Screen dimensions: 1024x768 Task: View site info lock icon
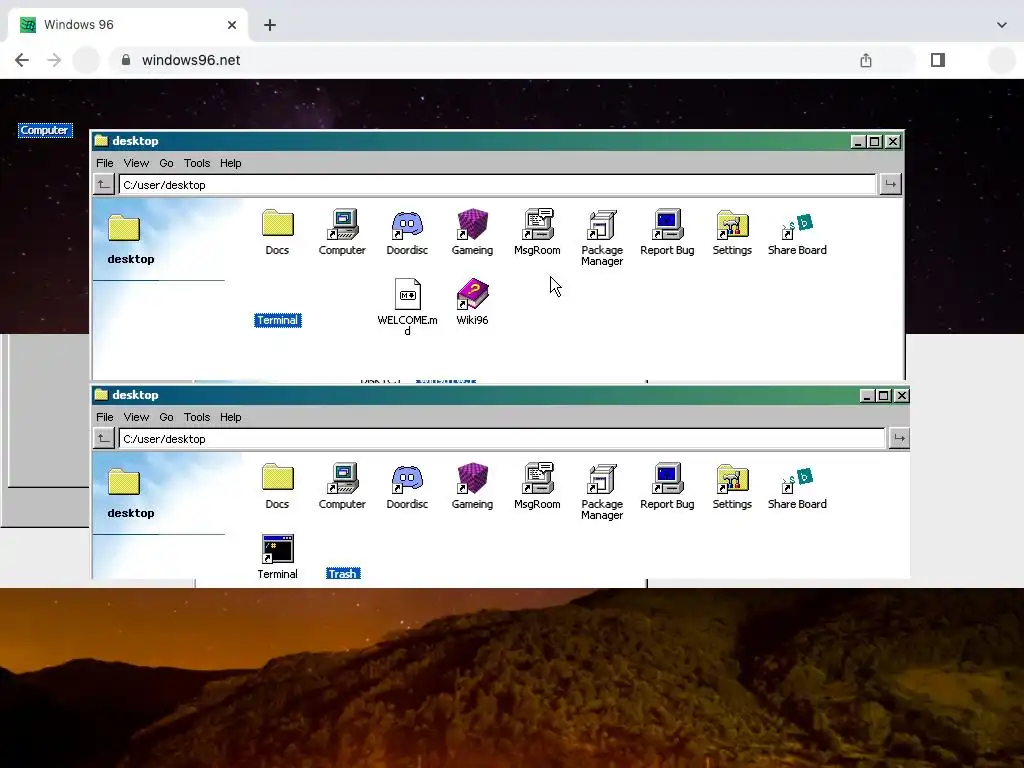pos(126,60)
